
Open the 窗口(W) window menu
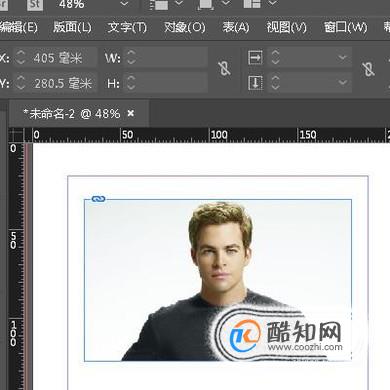(345, 27)
